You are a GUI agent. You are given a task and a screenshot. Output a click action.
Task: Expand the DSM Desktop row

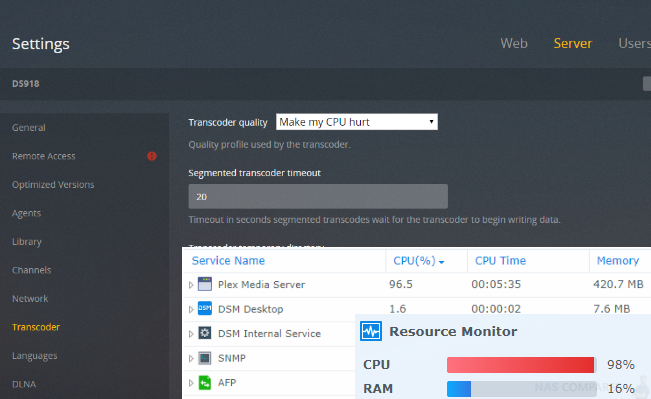click(x=191, y=309)
